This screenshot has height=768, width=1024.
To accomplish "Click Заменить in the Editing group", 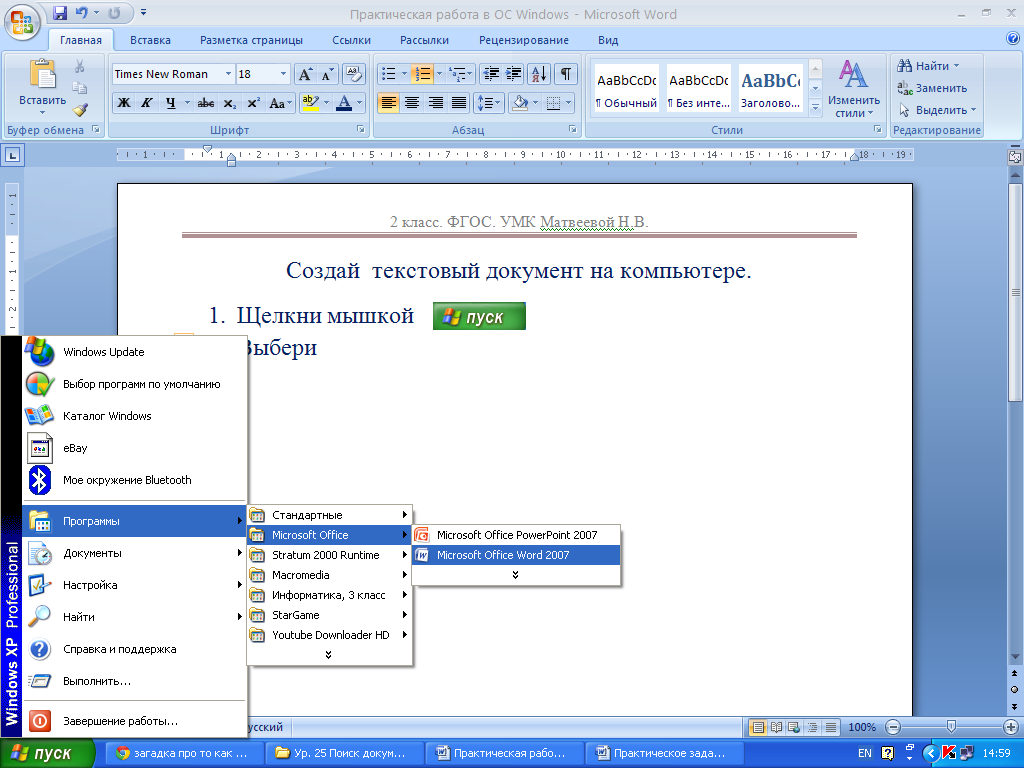I will (x=932, y=88).
